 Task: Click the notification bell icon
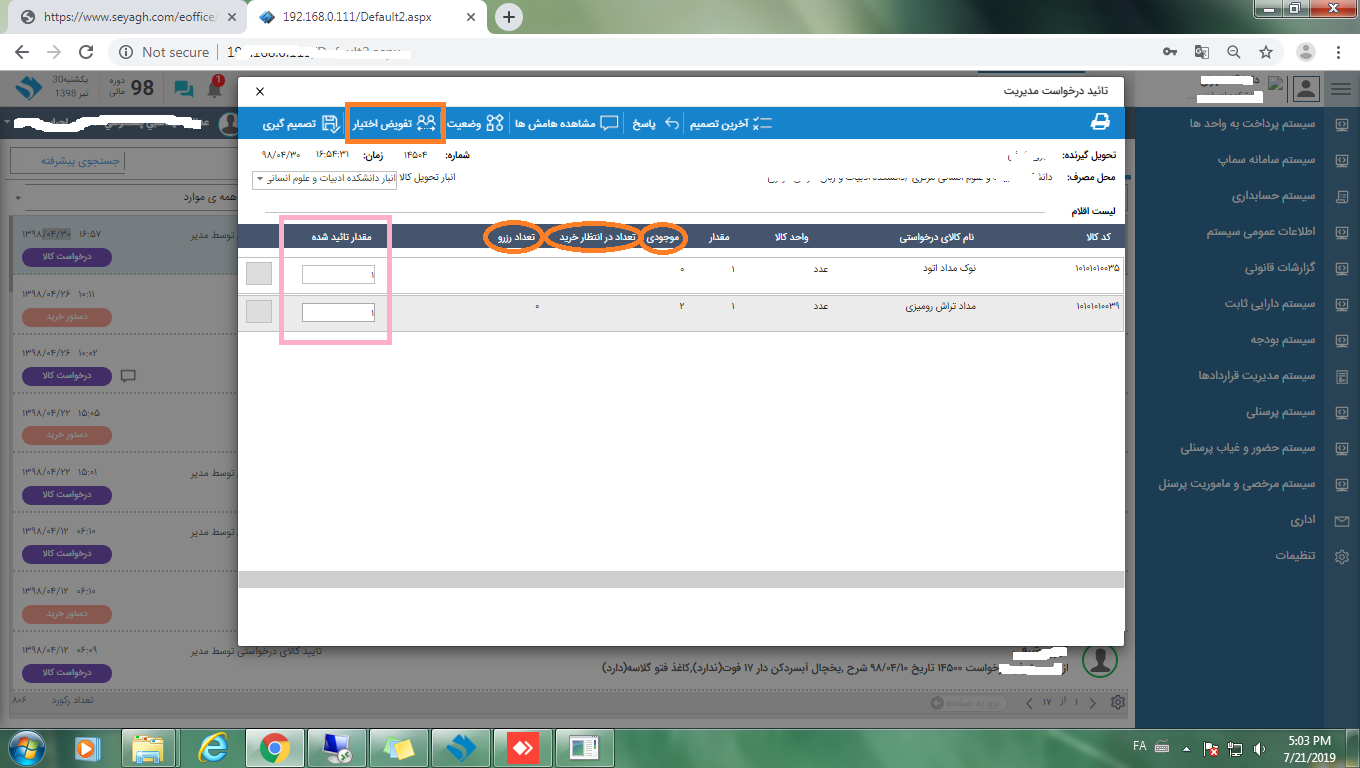(x=214, y=89)
